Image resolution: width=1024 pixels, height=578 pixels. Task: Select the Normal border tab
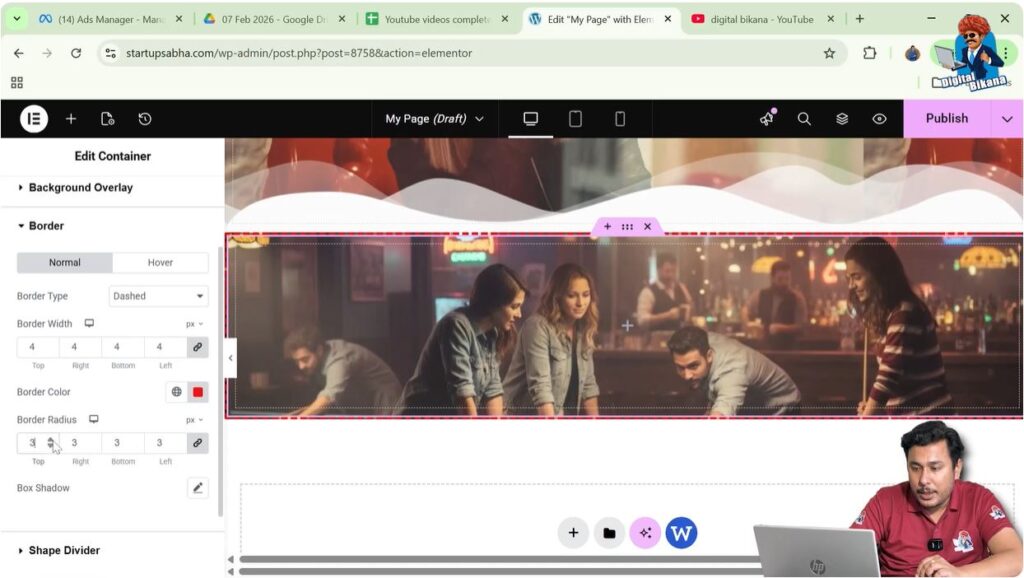pyautogui.click(x=65, y=262)
